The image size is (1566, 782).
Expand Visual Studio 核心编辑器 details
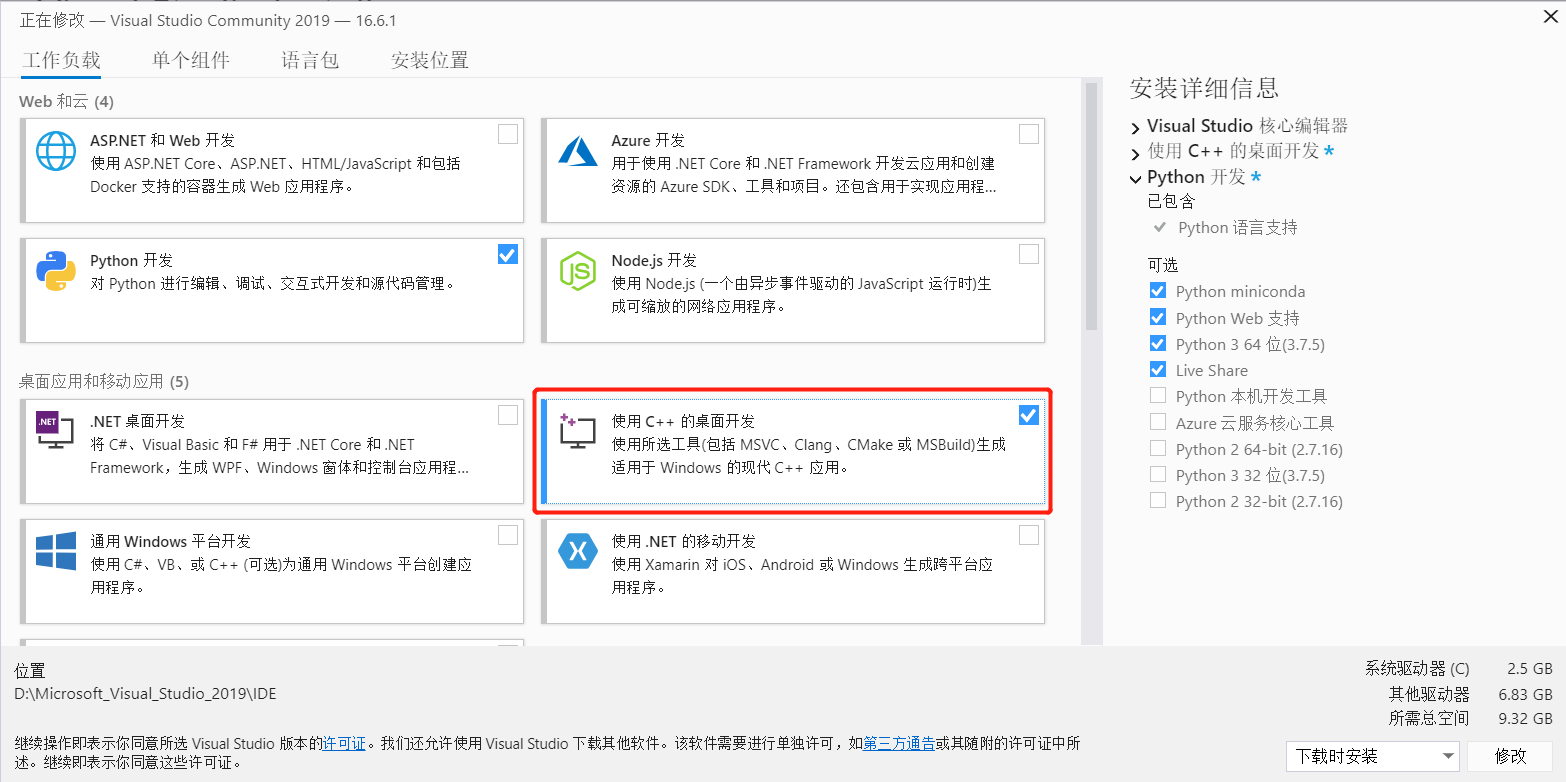pyautogui.click(x=1135, y=128)
